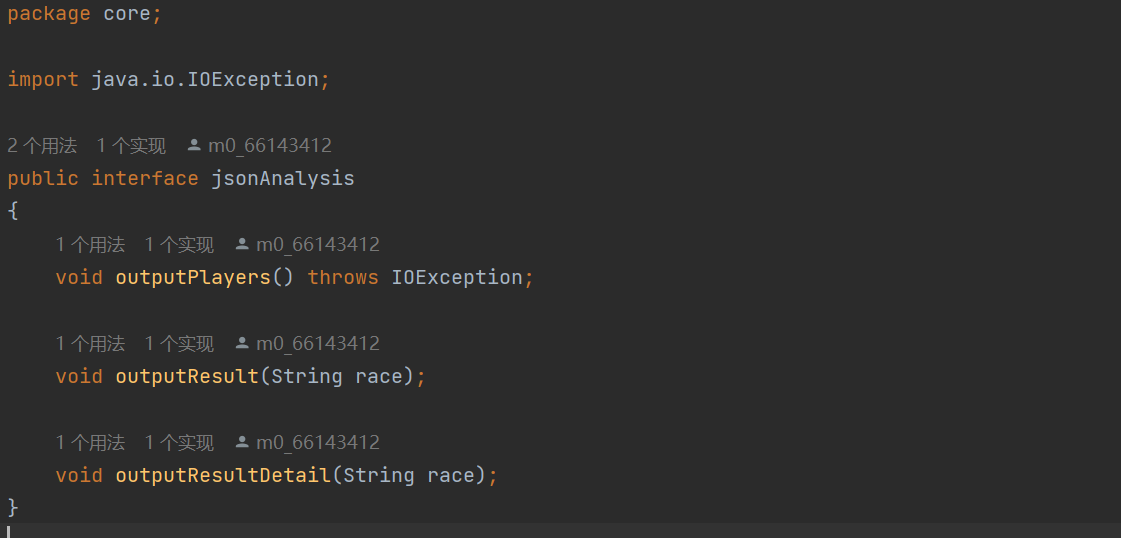Show '1 个用法' above outputPlayers
This screenshot has width=1121, height=538.
click(91, 244)
